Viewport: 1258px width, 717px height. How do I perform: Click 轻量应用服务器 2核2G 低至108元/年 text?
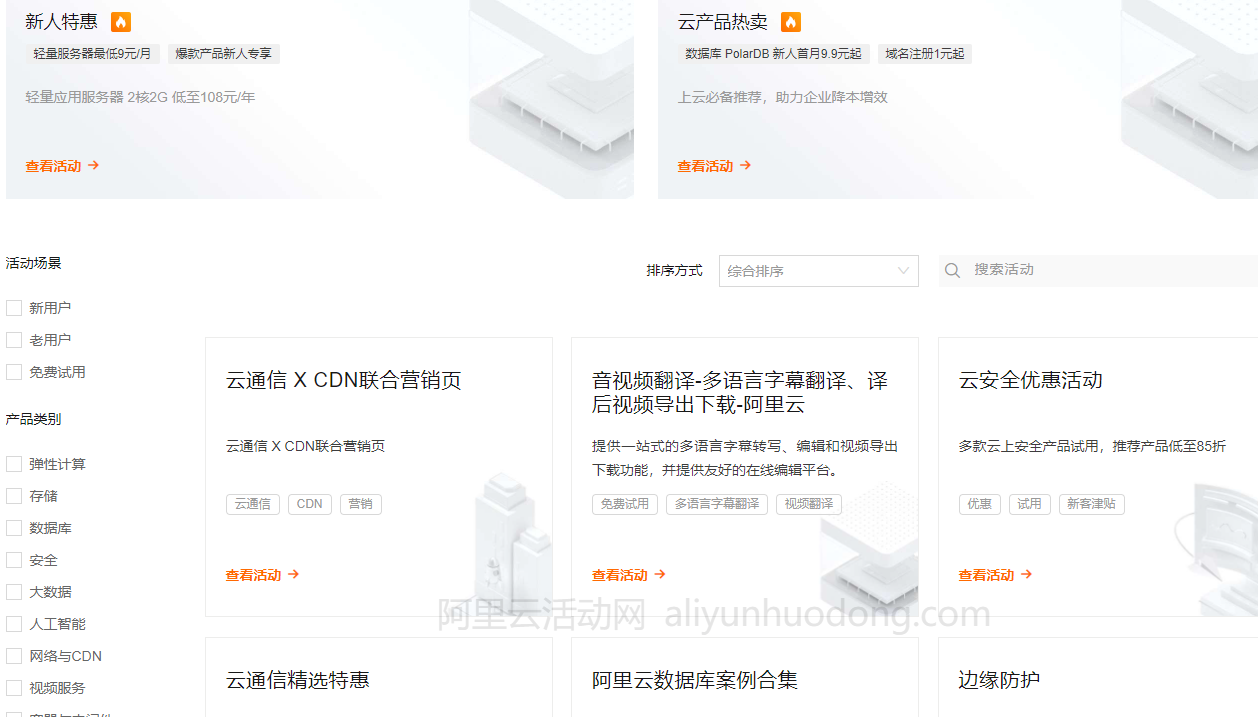pyautogui.click(x=141, y=97)
